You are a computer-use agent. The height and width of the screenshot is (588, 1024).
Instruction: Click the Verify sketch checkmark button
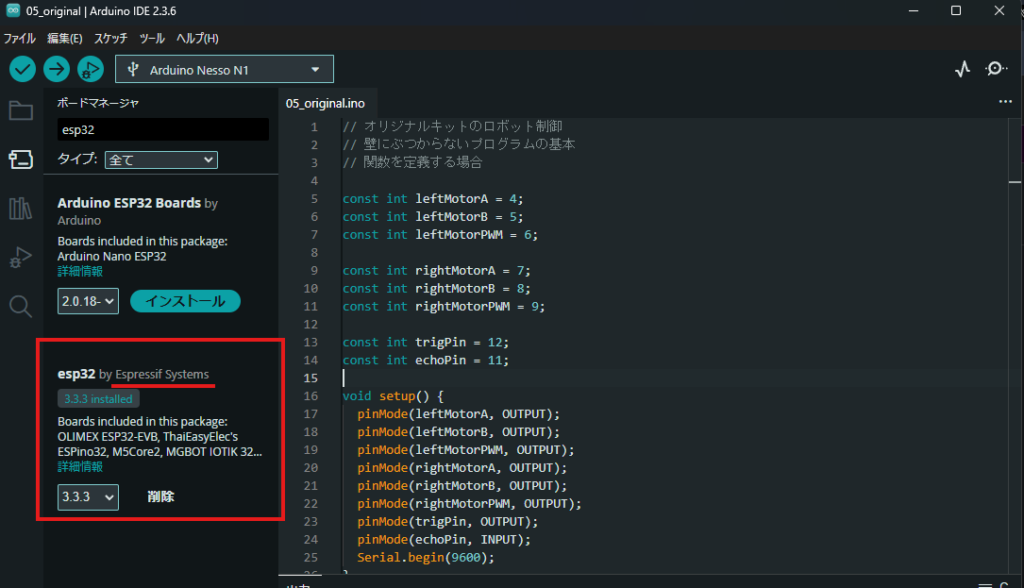pos(22,69)
